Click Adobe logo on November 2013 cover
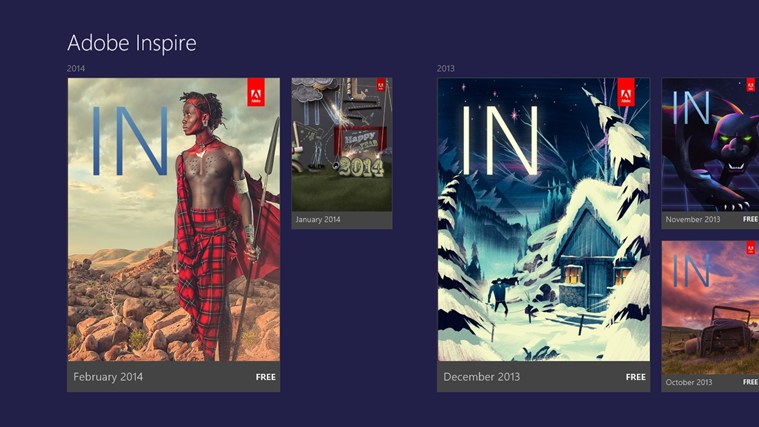Viewport: 759px width, 427px height. [x=751, y=85]
